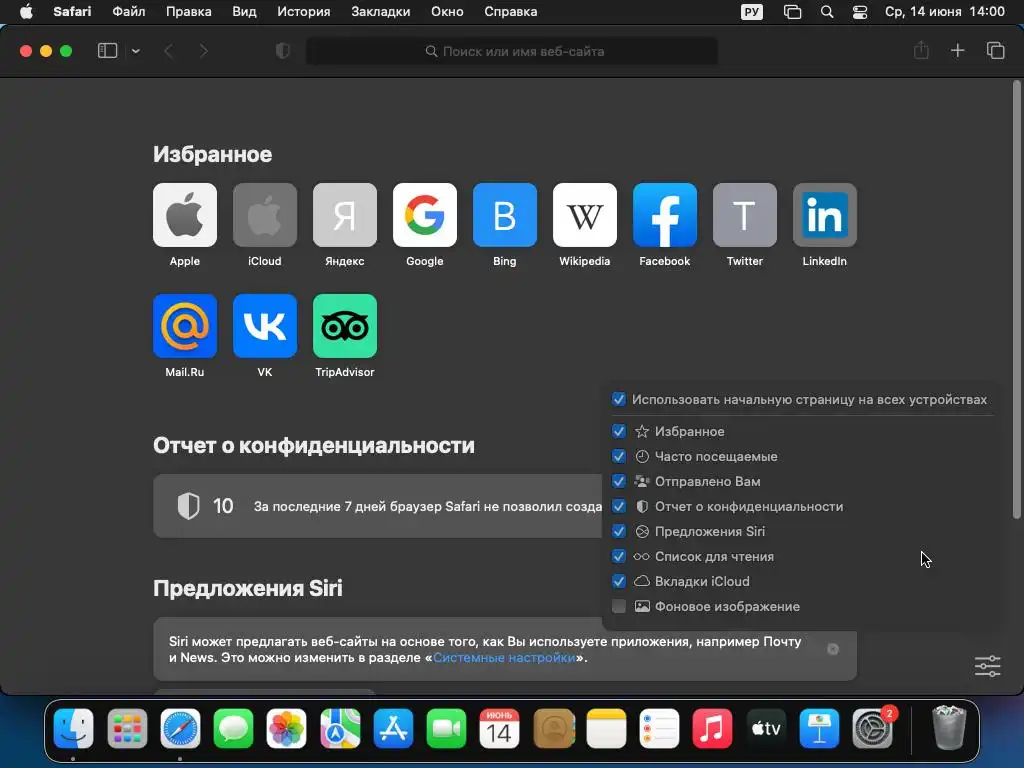Screen dimensions: 1024x768
Task: Switch the РУ input source
Action: click(752, 12)
